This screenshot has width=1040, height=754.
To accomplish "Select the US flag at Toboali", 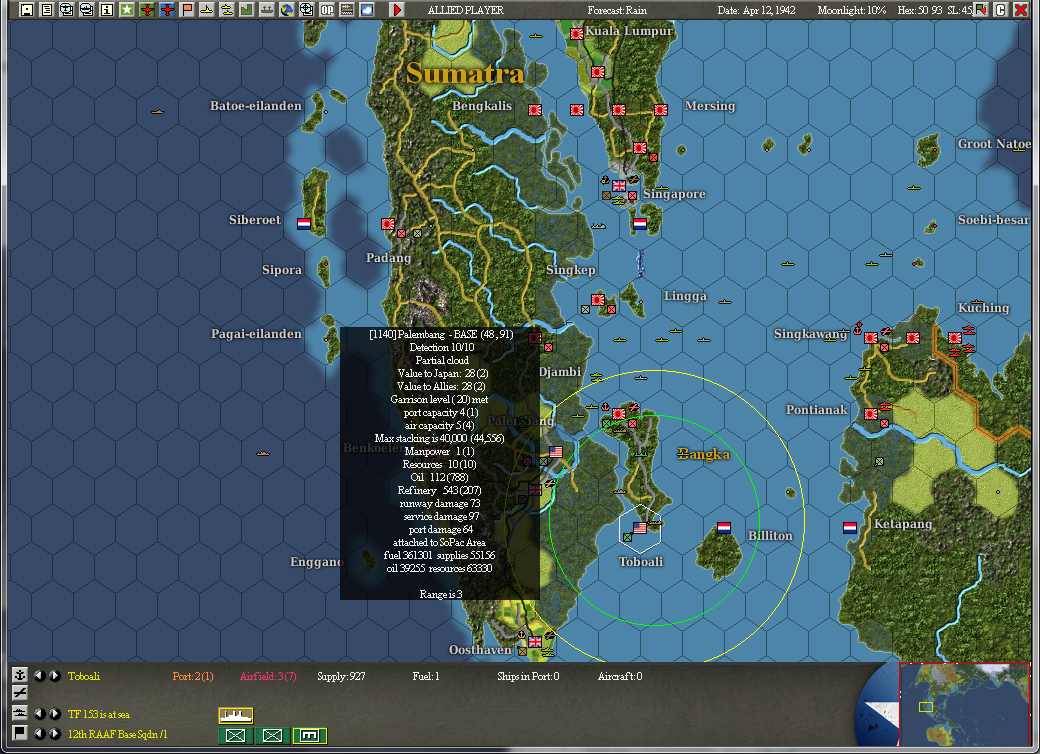I will 639,528.
